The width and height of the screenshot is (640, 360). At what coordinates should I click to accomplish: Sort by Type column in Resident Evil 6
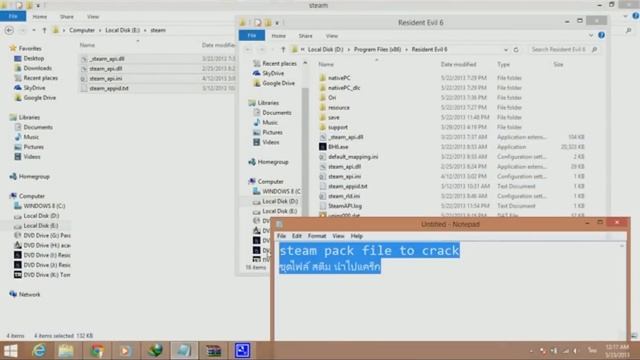503,64
